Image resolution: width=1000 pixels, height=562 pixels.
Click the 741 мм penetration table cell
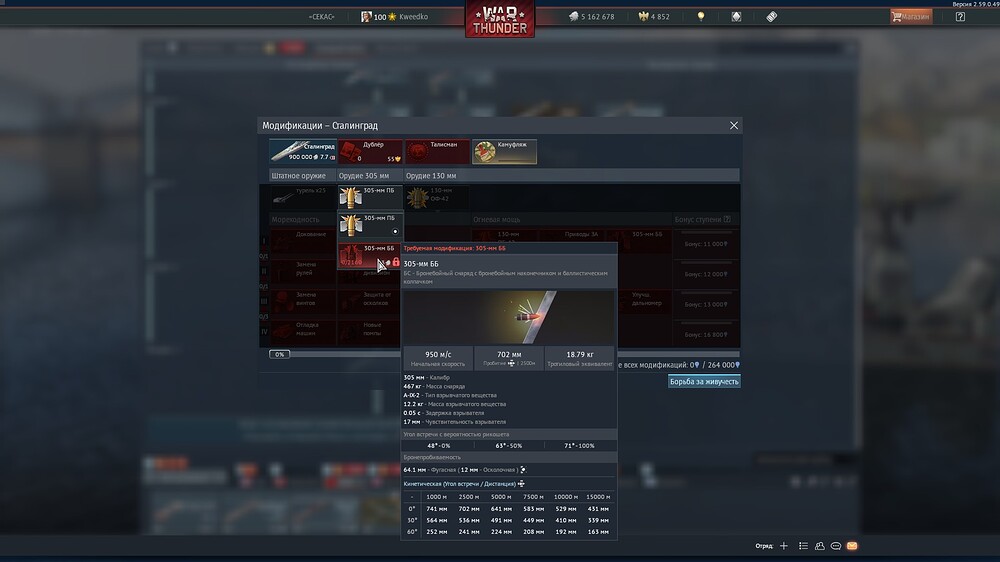[x=437, y=509]
